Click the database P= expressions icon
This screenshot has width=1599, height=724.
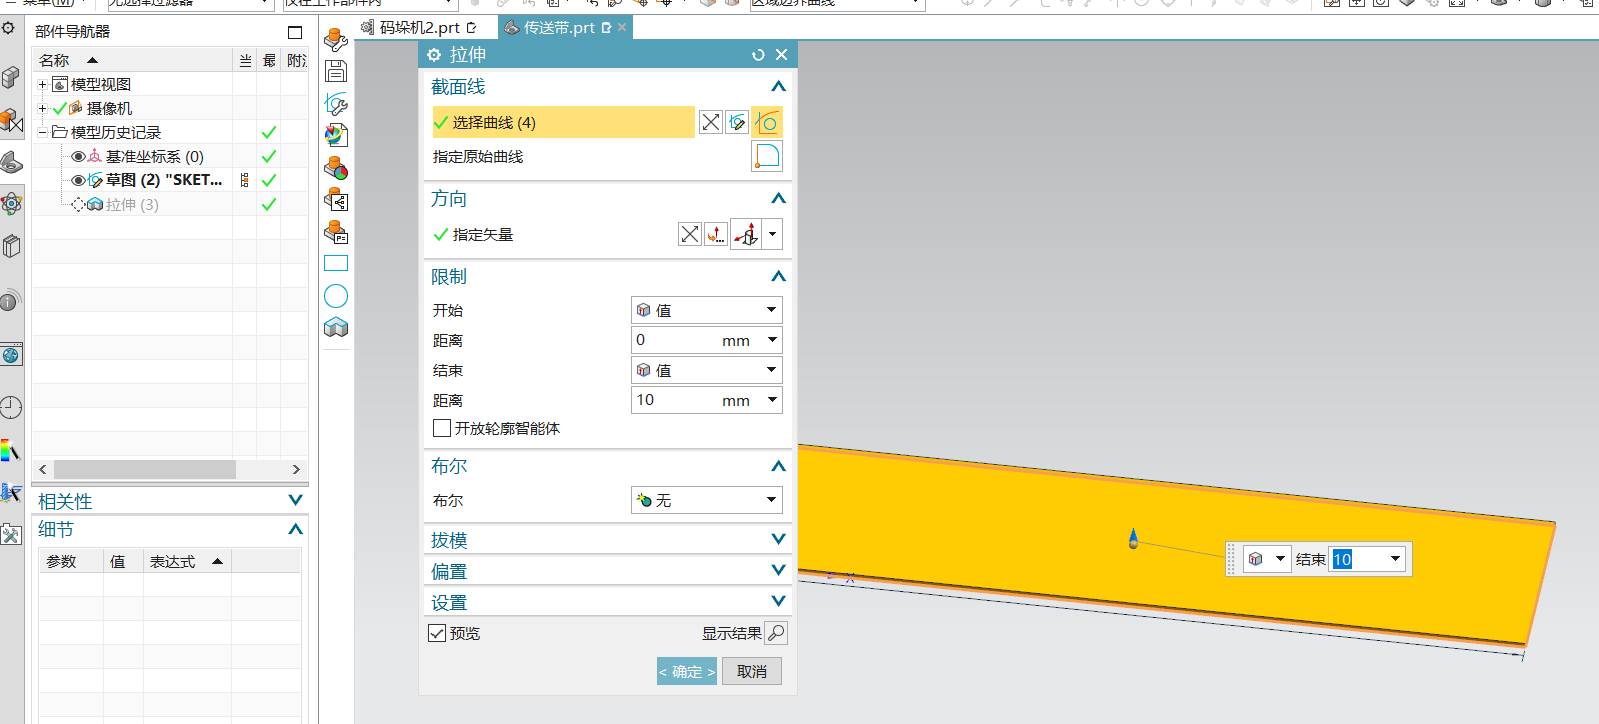336,232
